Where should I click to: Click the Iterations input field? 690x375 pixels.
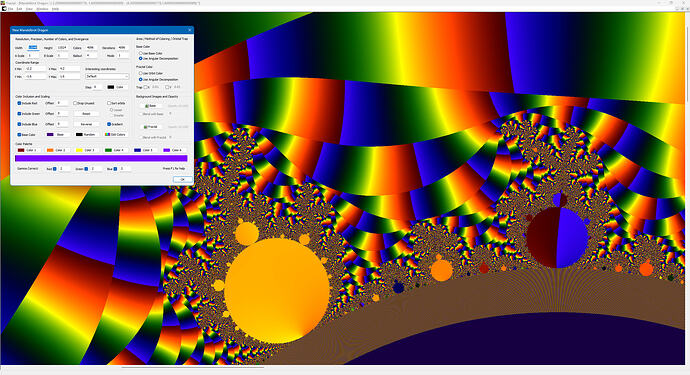[122, 48]
